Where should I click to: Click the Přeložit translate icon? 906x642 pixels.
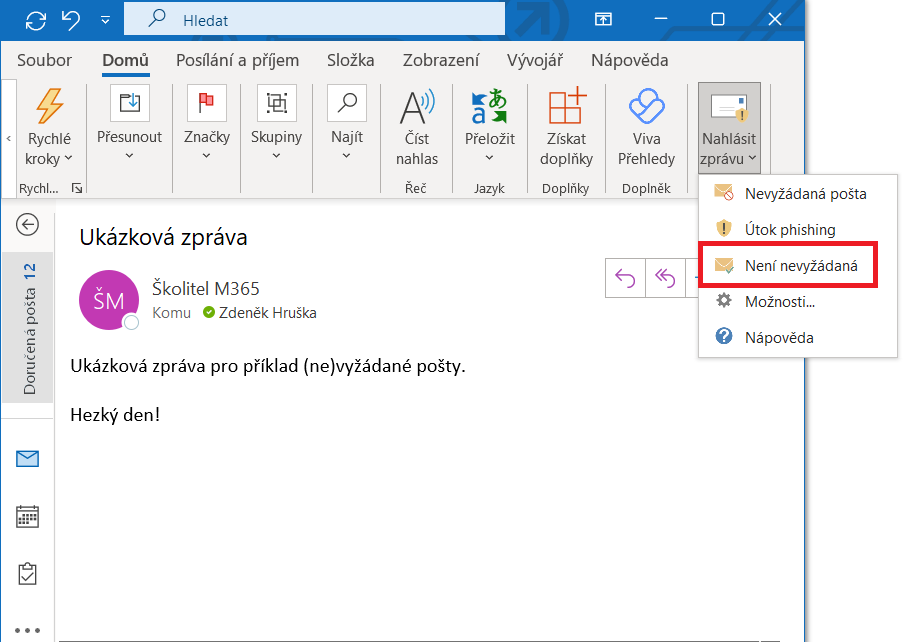tap(489, 106)
